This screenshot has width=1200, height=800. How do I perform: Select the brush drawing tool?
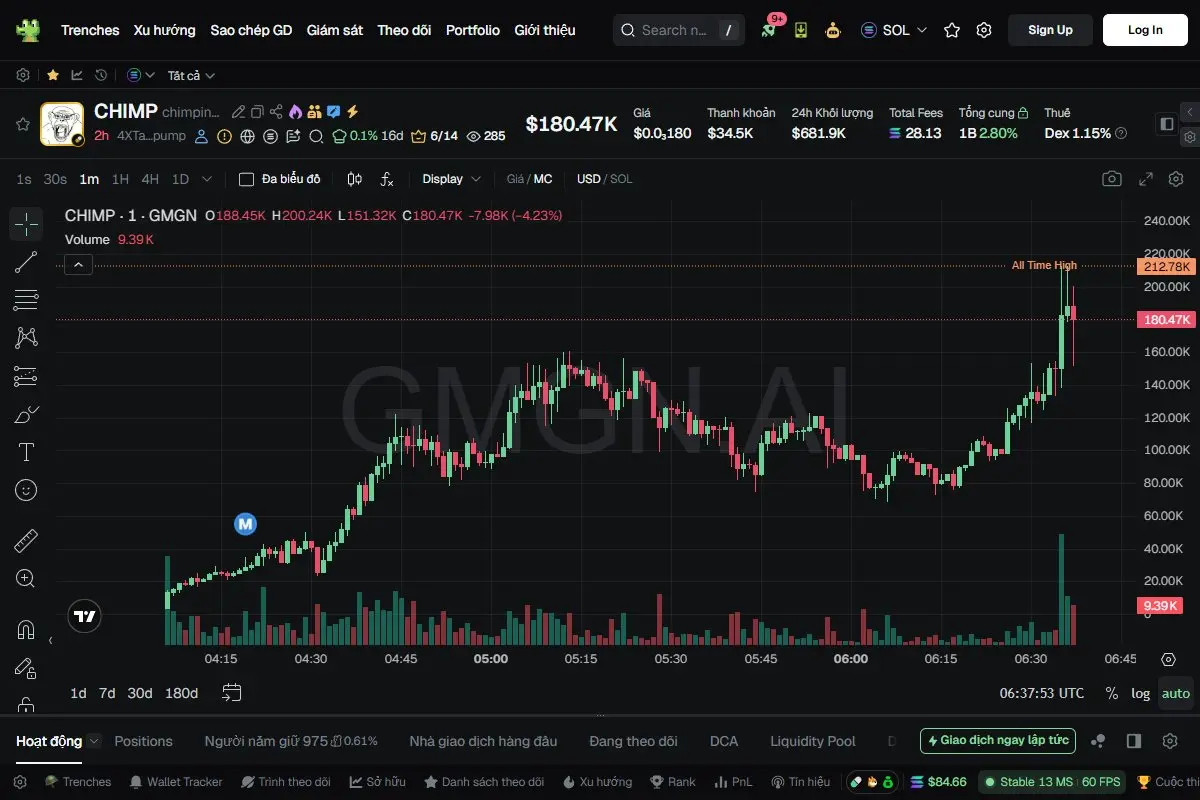pyautogui.click(x=26, y=414)
